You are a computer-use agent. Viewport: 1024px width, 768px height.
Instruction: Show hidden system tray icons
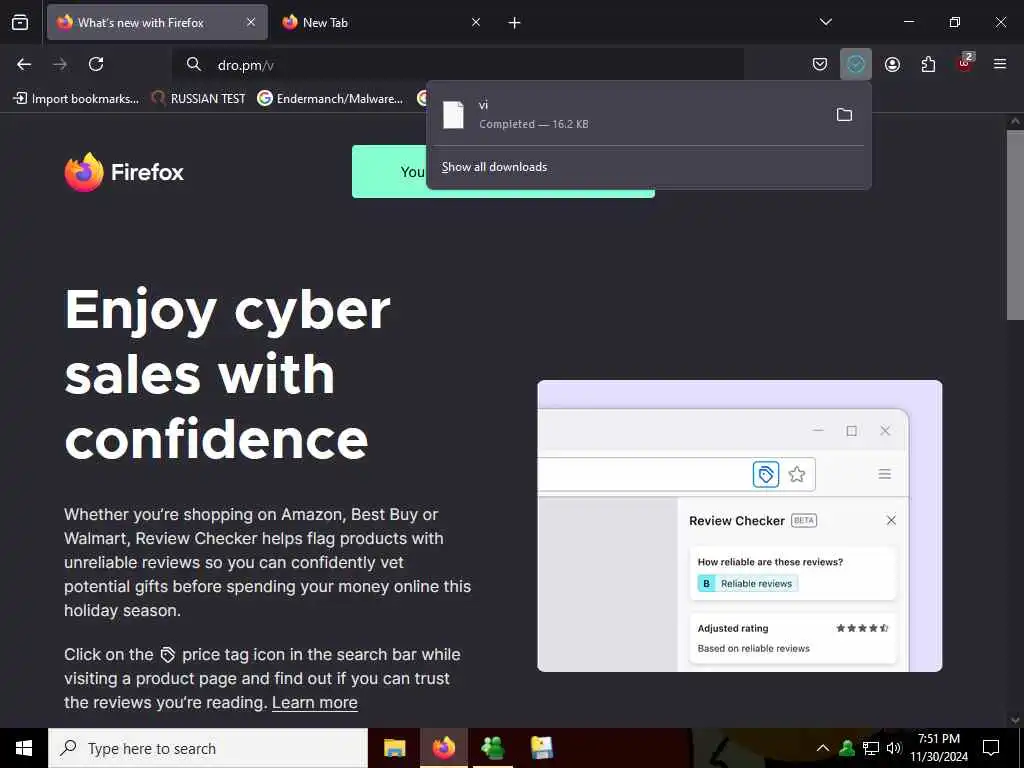point(823,748)
